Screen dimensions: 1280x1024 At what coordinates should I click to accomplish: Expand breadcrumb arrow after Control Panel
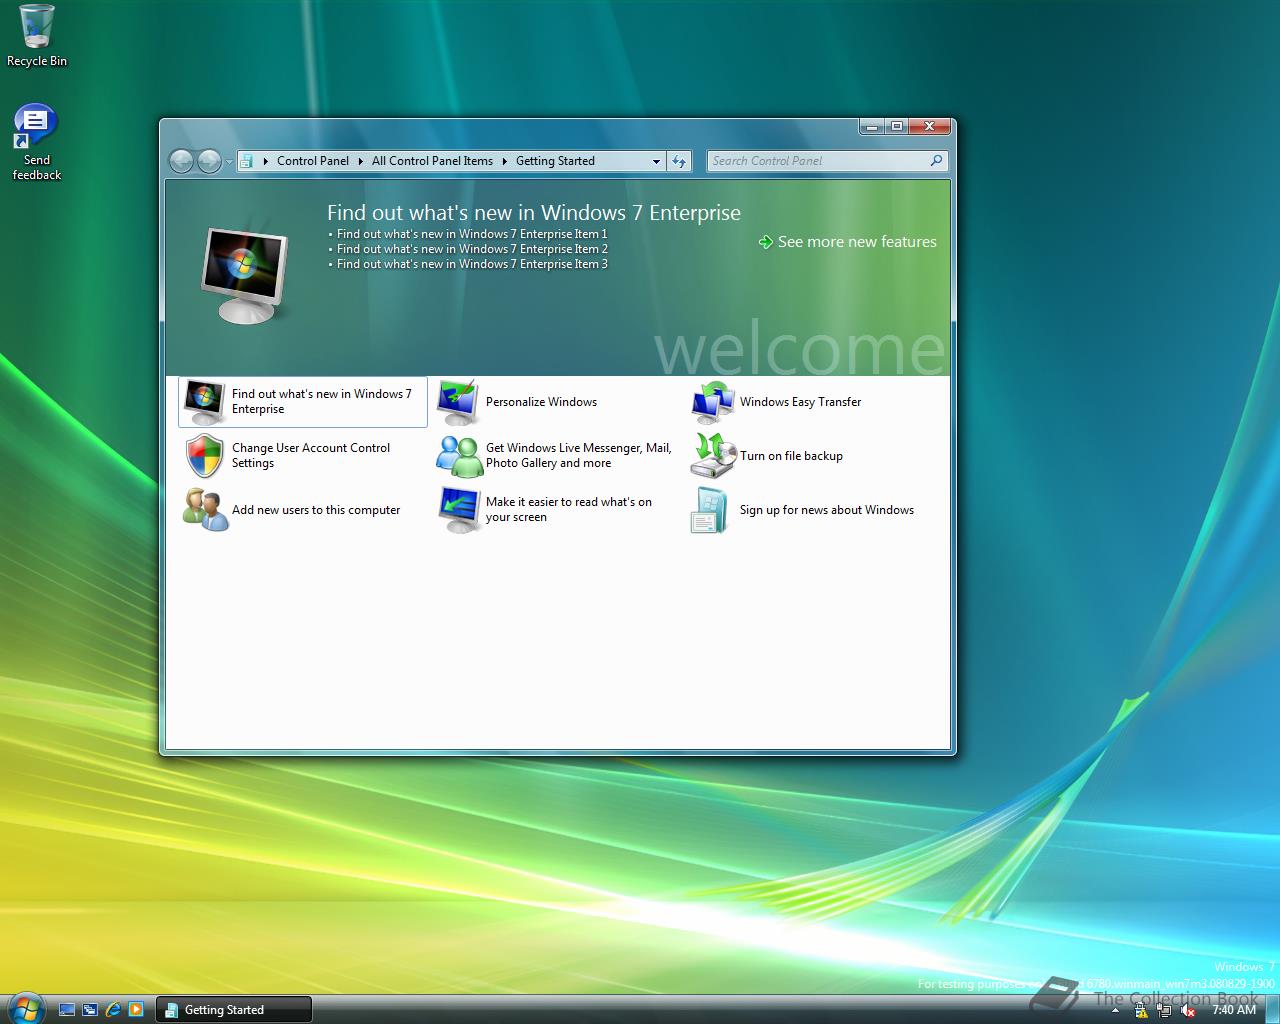[361, 161]
